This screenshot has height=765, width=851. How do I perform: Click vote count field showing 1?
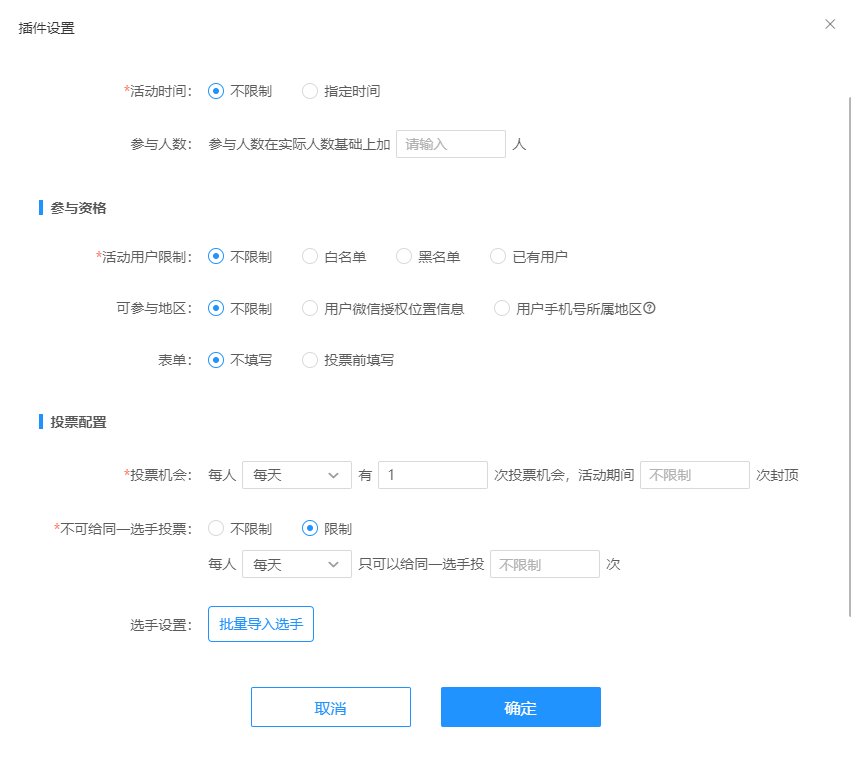pos(433,475)
